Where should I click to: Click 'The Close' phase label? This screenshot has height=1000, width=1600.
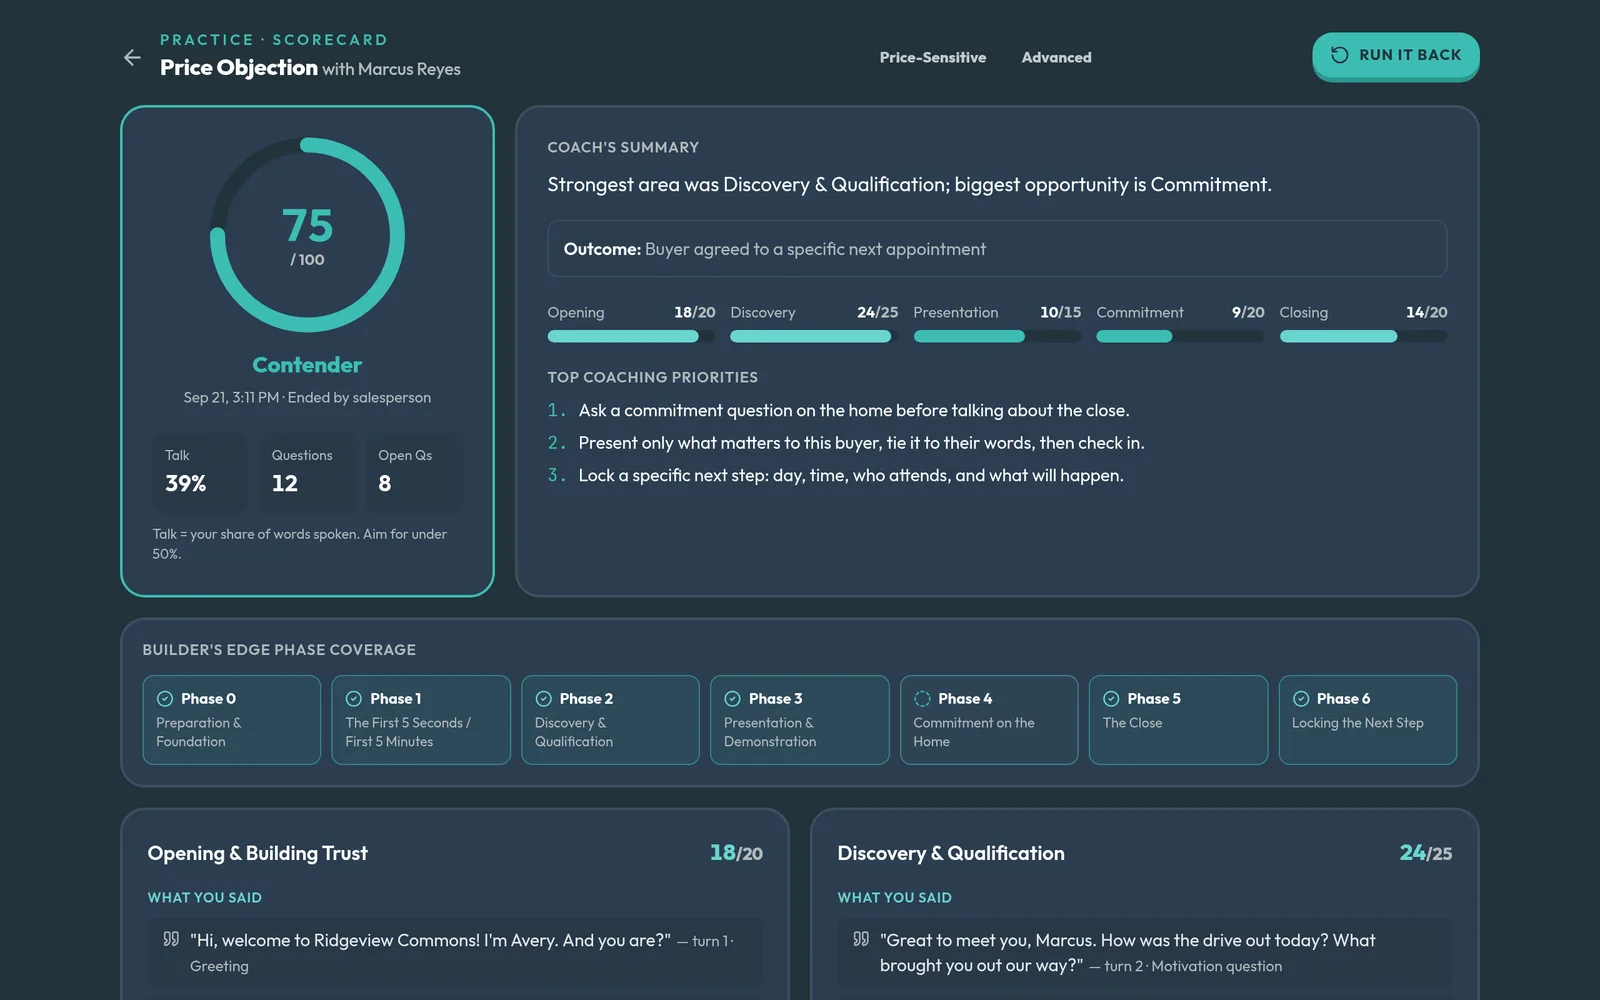[1132, 723]
